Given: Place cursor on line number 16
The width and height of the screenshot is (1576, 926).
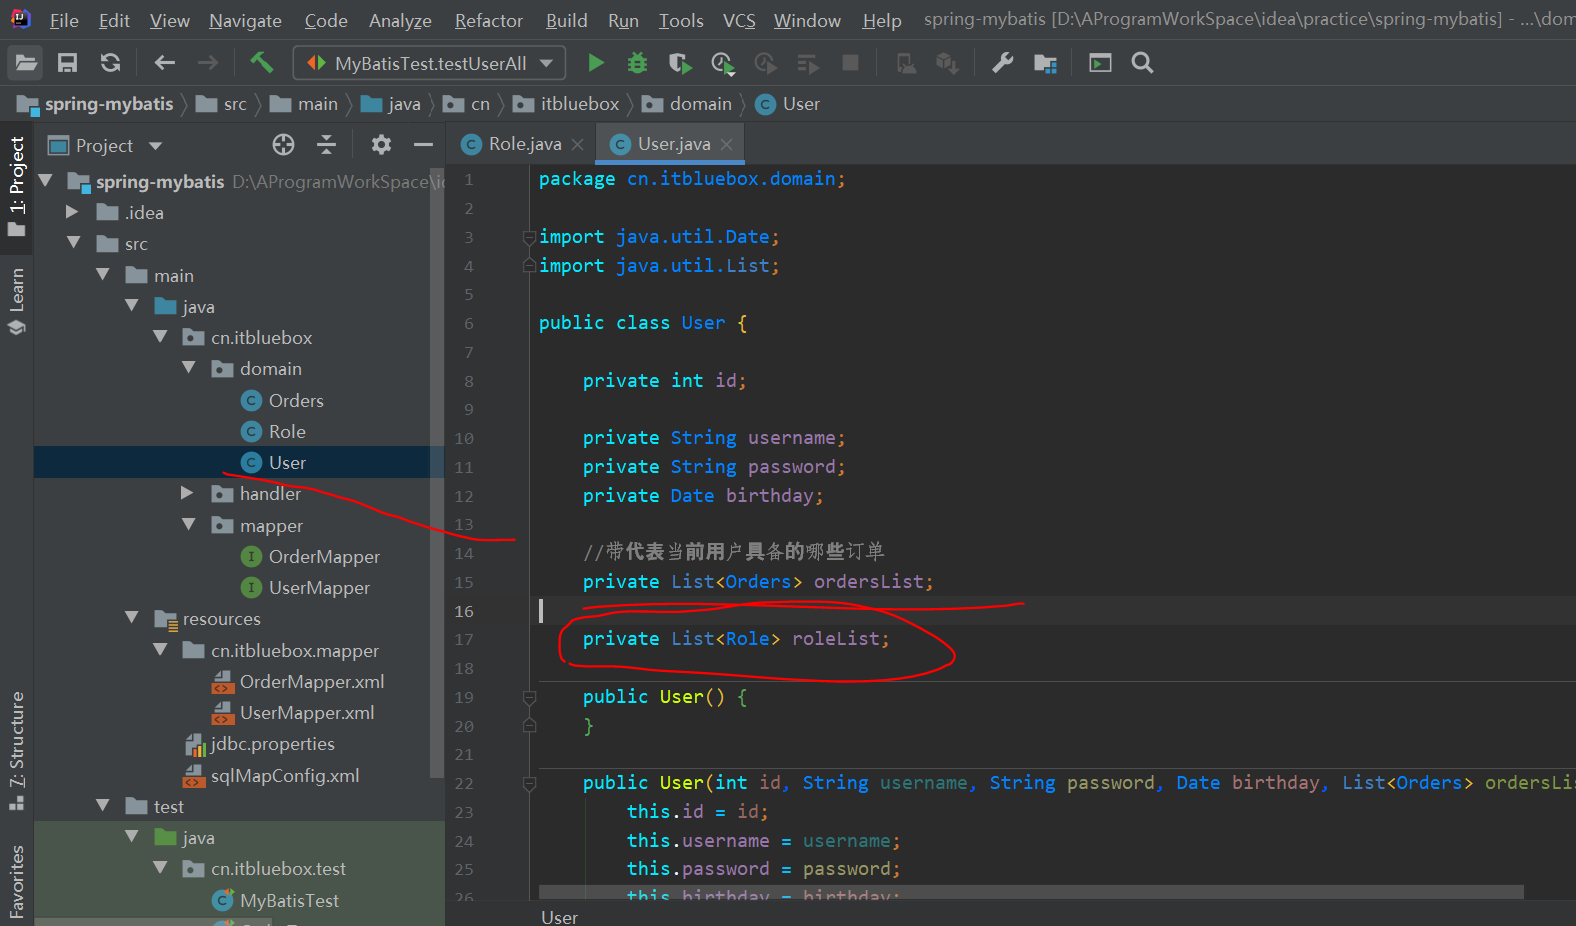Looking at the screenshot, I should click(x=464, y=611).
